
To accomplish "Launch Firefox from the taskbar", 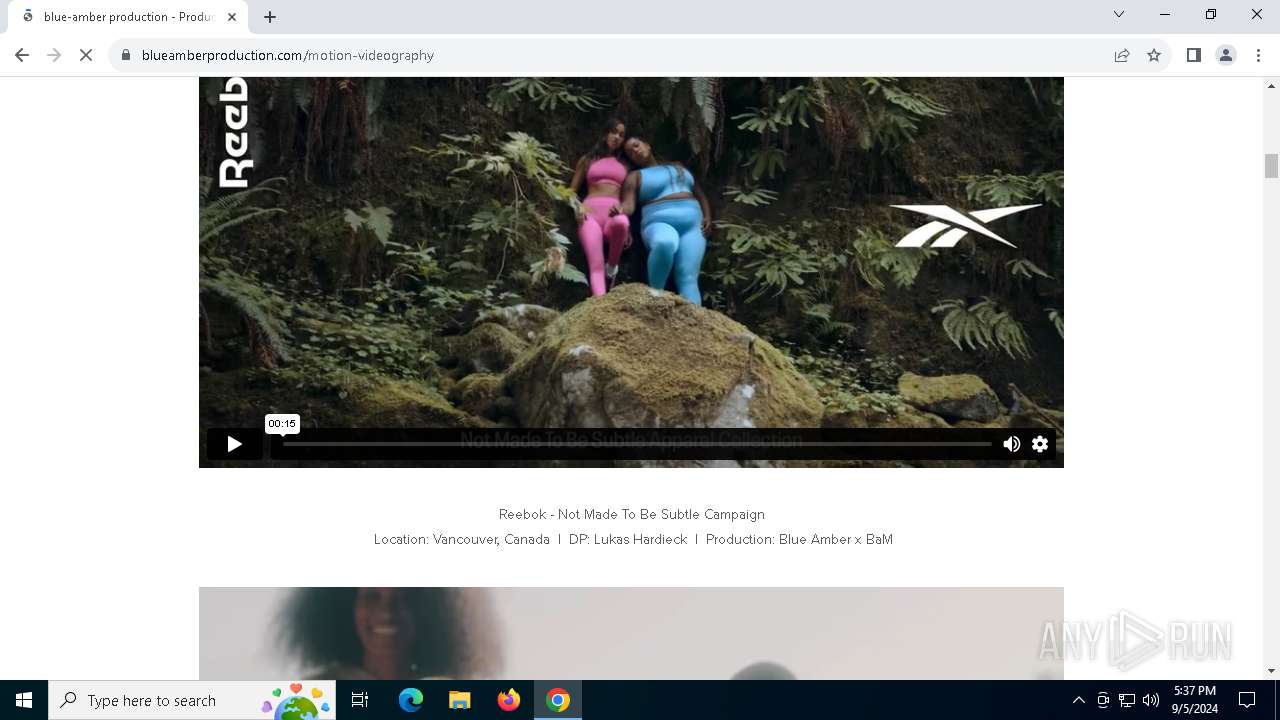I will coord(509,700).
